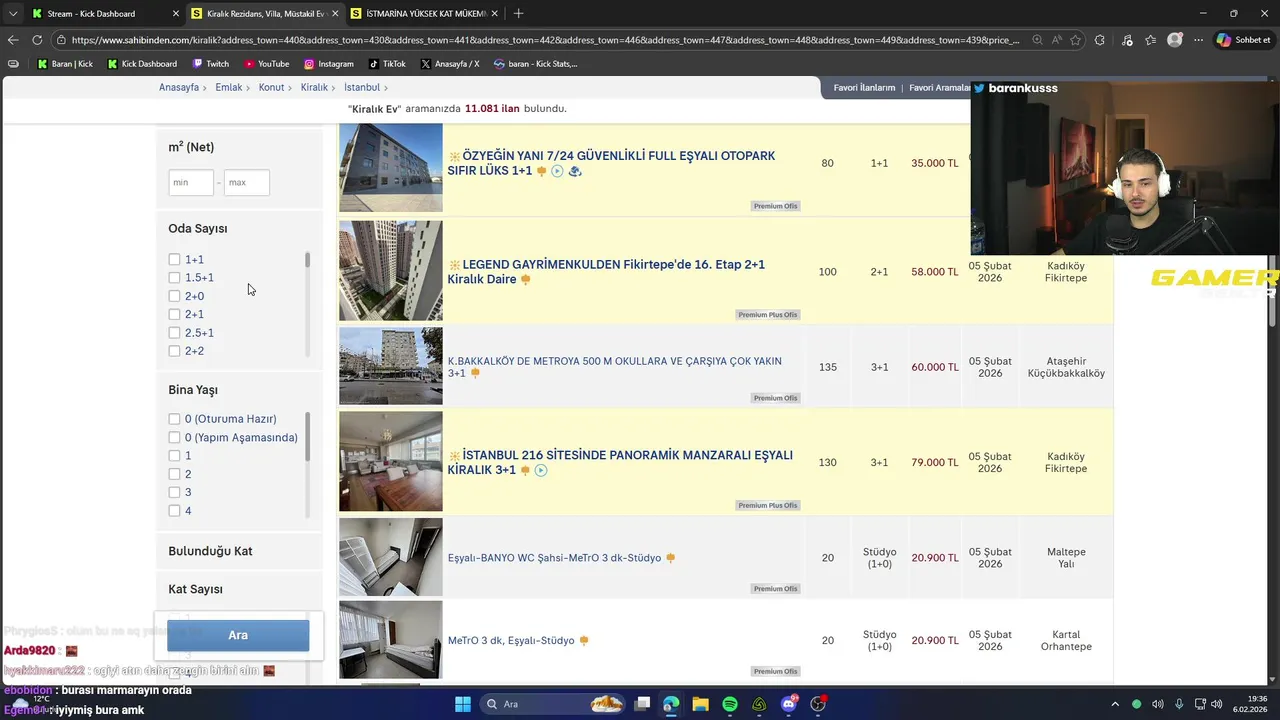Tick the '0 (Oturuma Hazır)' building age box

tap(174, 419)
